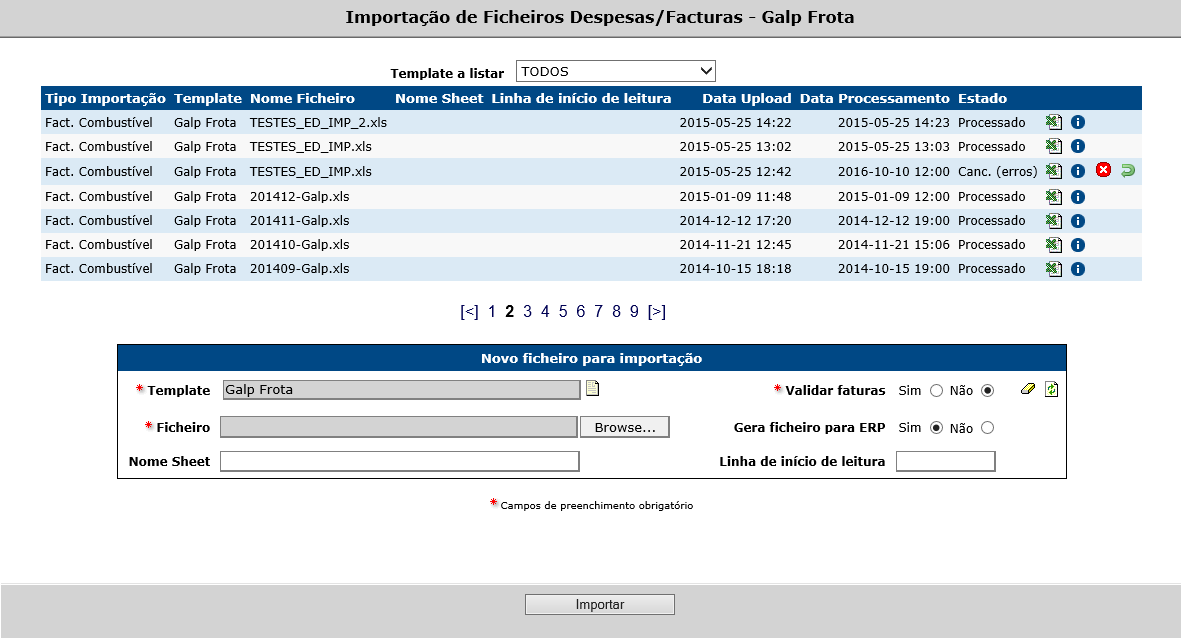Go to page 9

(x=634, y=312)
